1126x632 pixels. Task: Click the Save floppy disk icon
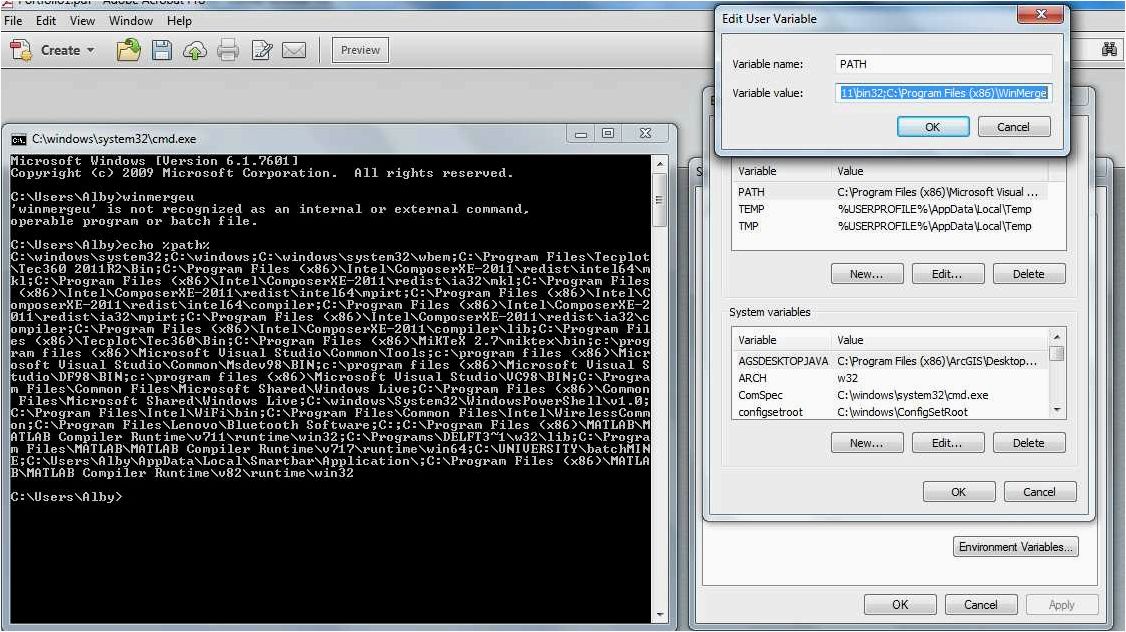(162, 50)
